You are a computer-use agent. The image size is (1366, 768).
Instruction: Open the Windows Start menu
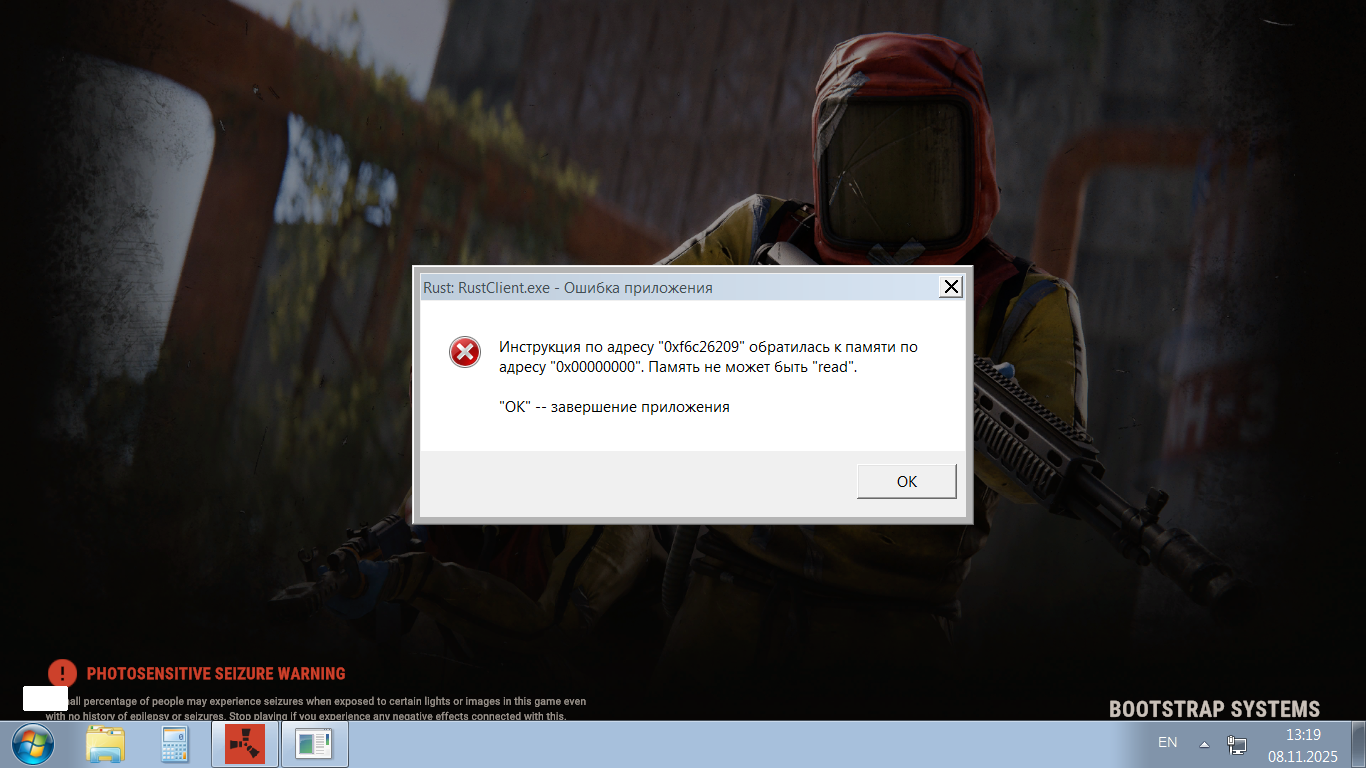coord(32,745)
